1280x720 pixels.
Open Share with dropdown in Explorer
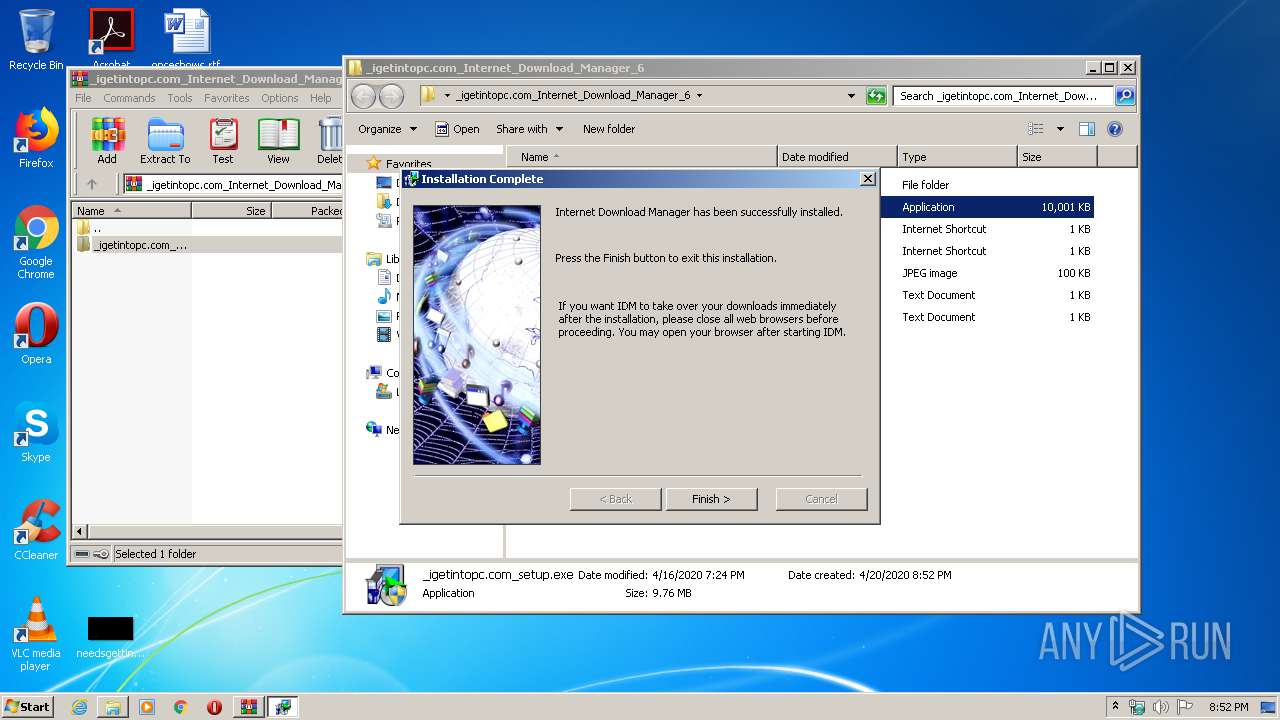[x=529, y=129]
